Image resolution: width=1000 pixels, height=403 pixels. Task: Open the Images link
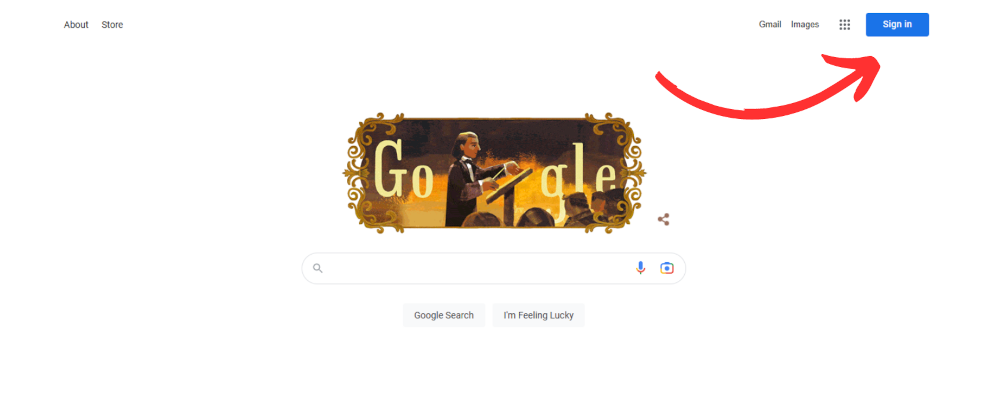805,24
